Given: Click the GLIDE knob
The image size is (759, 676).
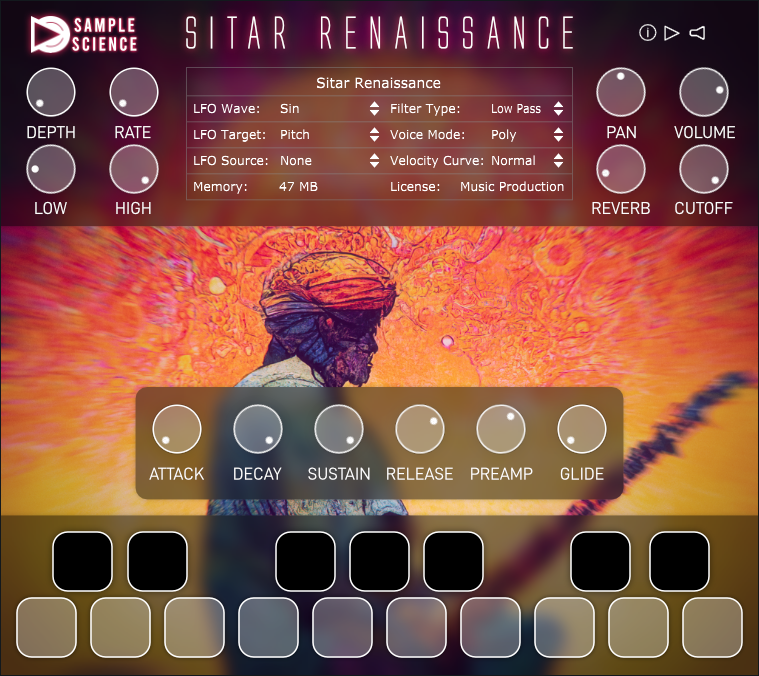Looking at the screenshot, I should (582, 429).
